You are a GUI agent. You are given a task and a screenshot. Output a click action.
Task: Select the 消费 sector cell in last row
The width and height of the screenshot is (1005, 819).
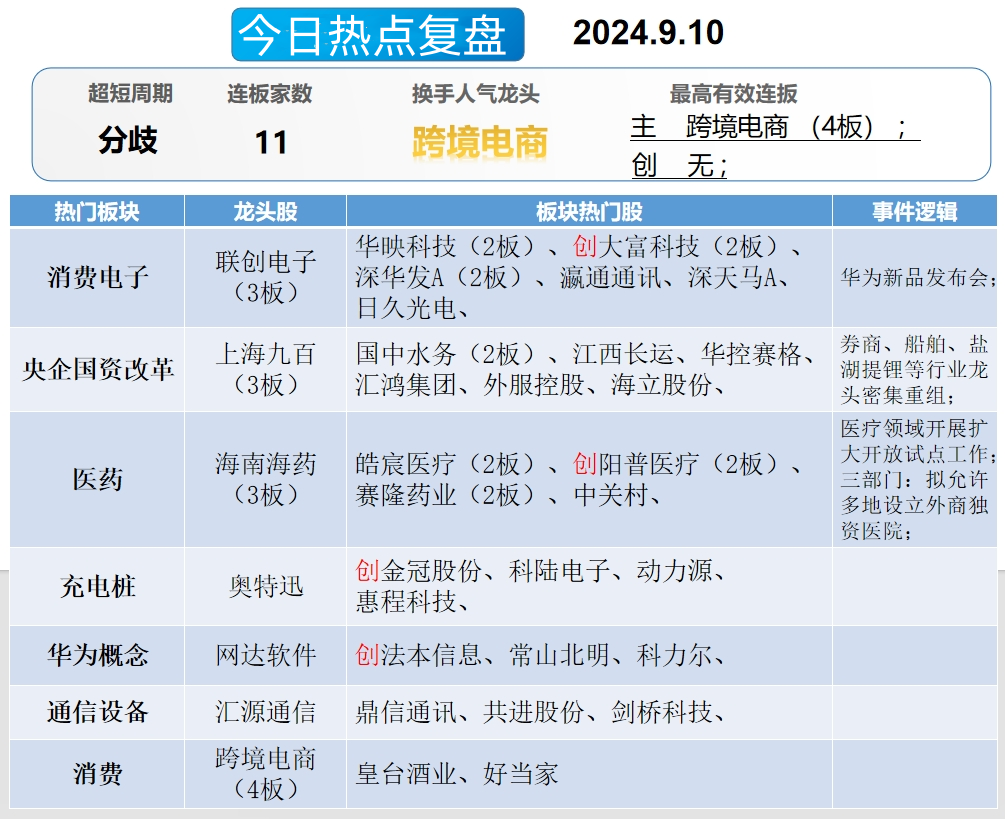point(97,774)
